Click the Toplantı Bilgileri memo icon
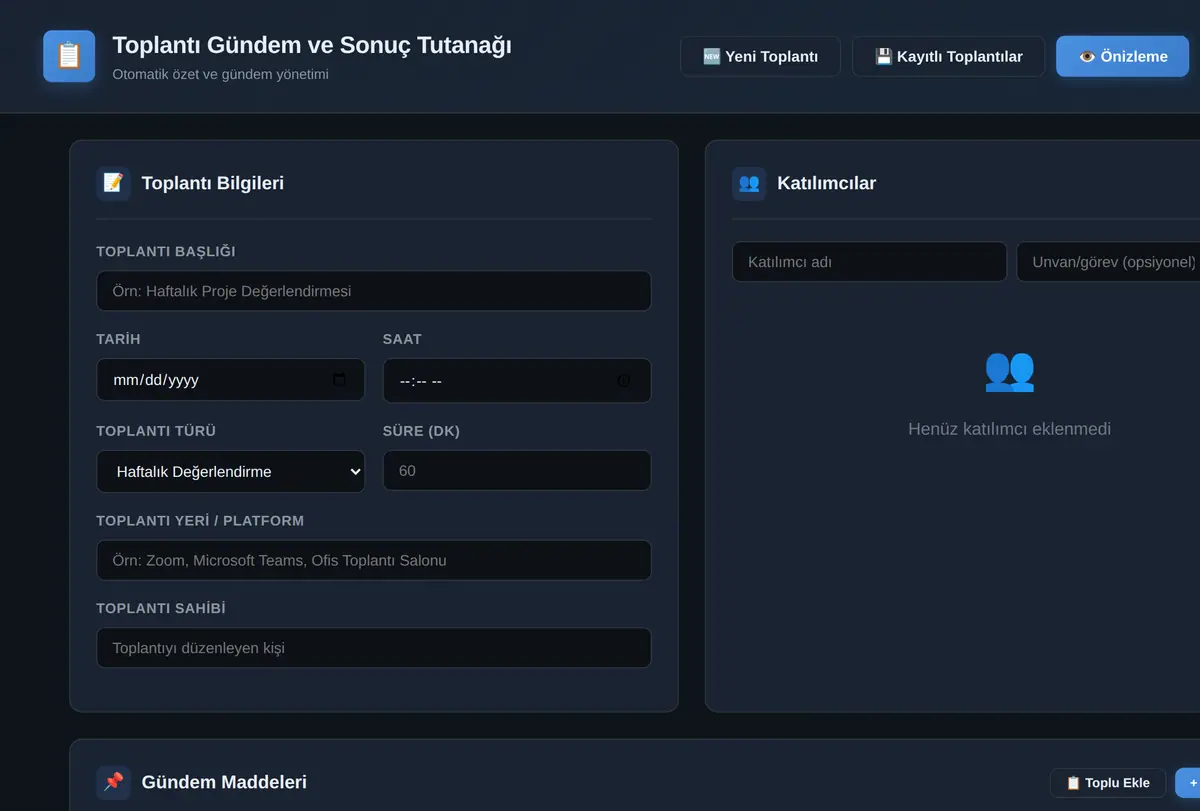This screenshot has height=811, width=1200. click(113, 183)
